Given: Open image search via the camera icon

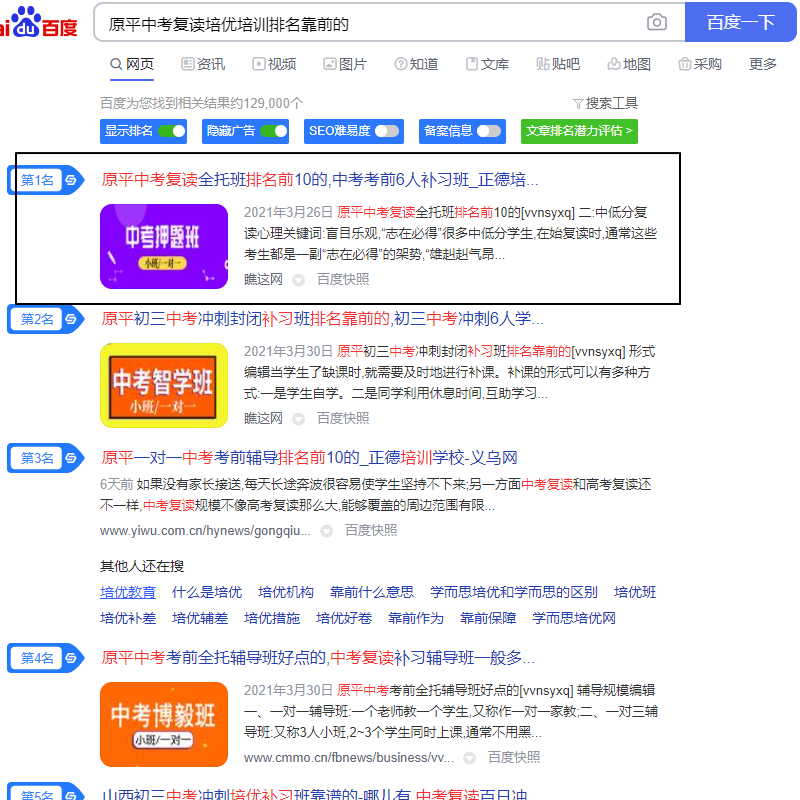Looking at the screenshot, I should click(x=657, y=22).
